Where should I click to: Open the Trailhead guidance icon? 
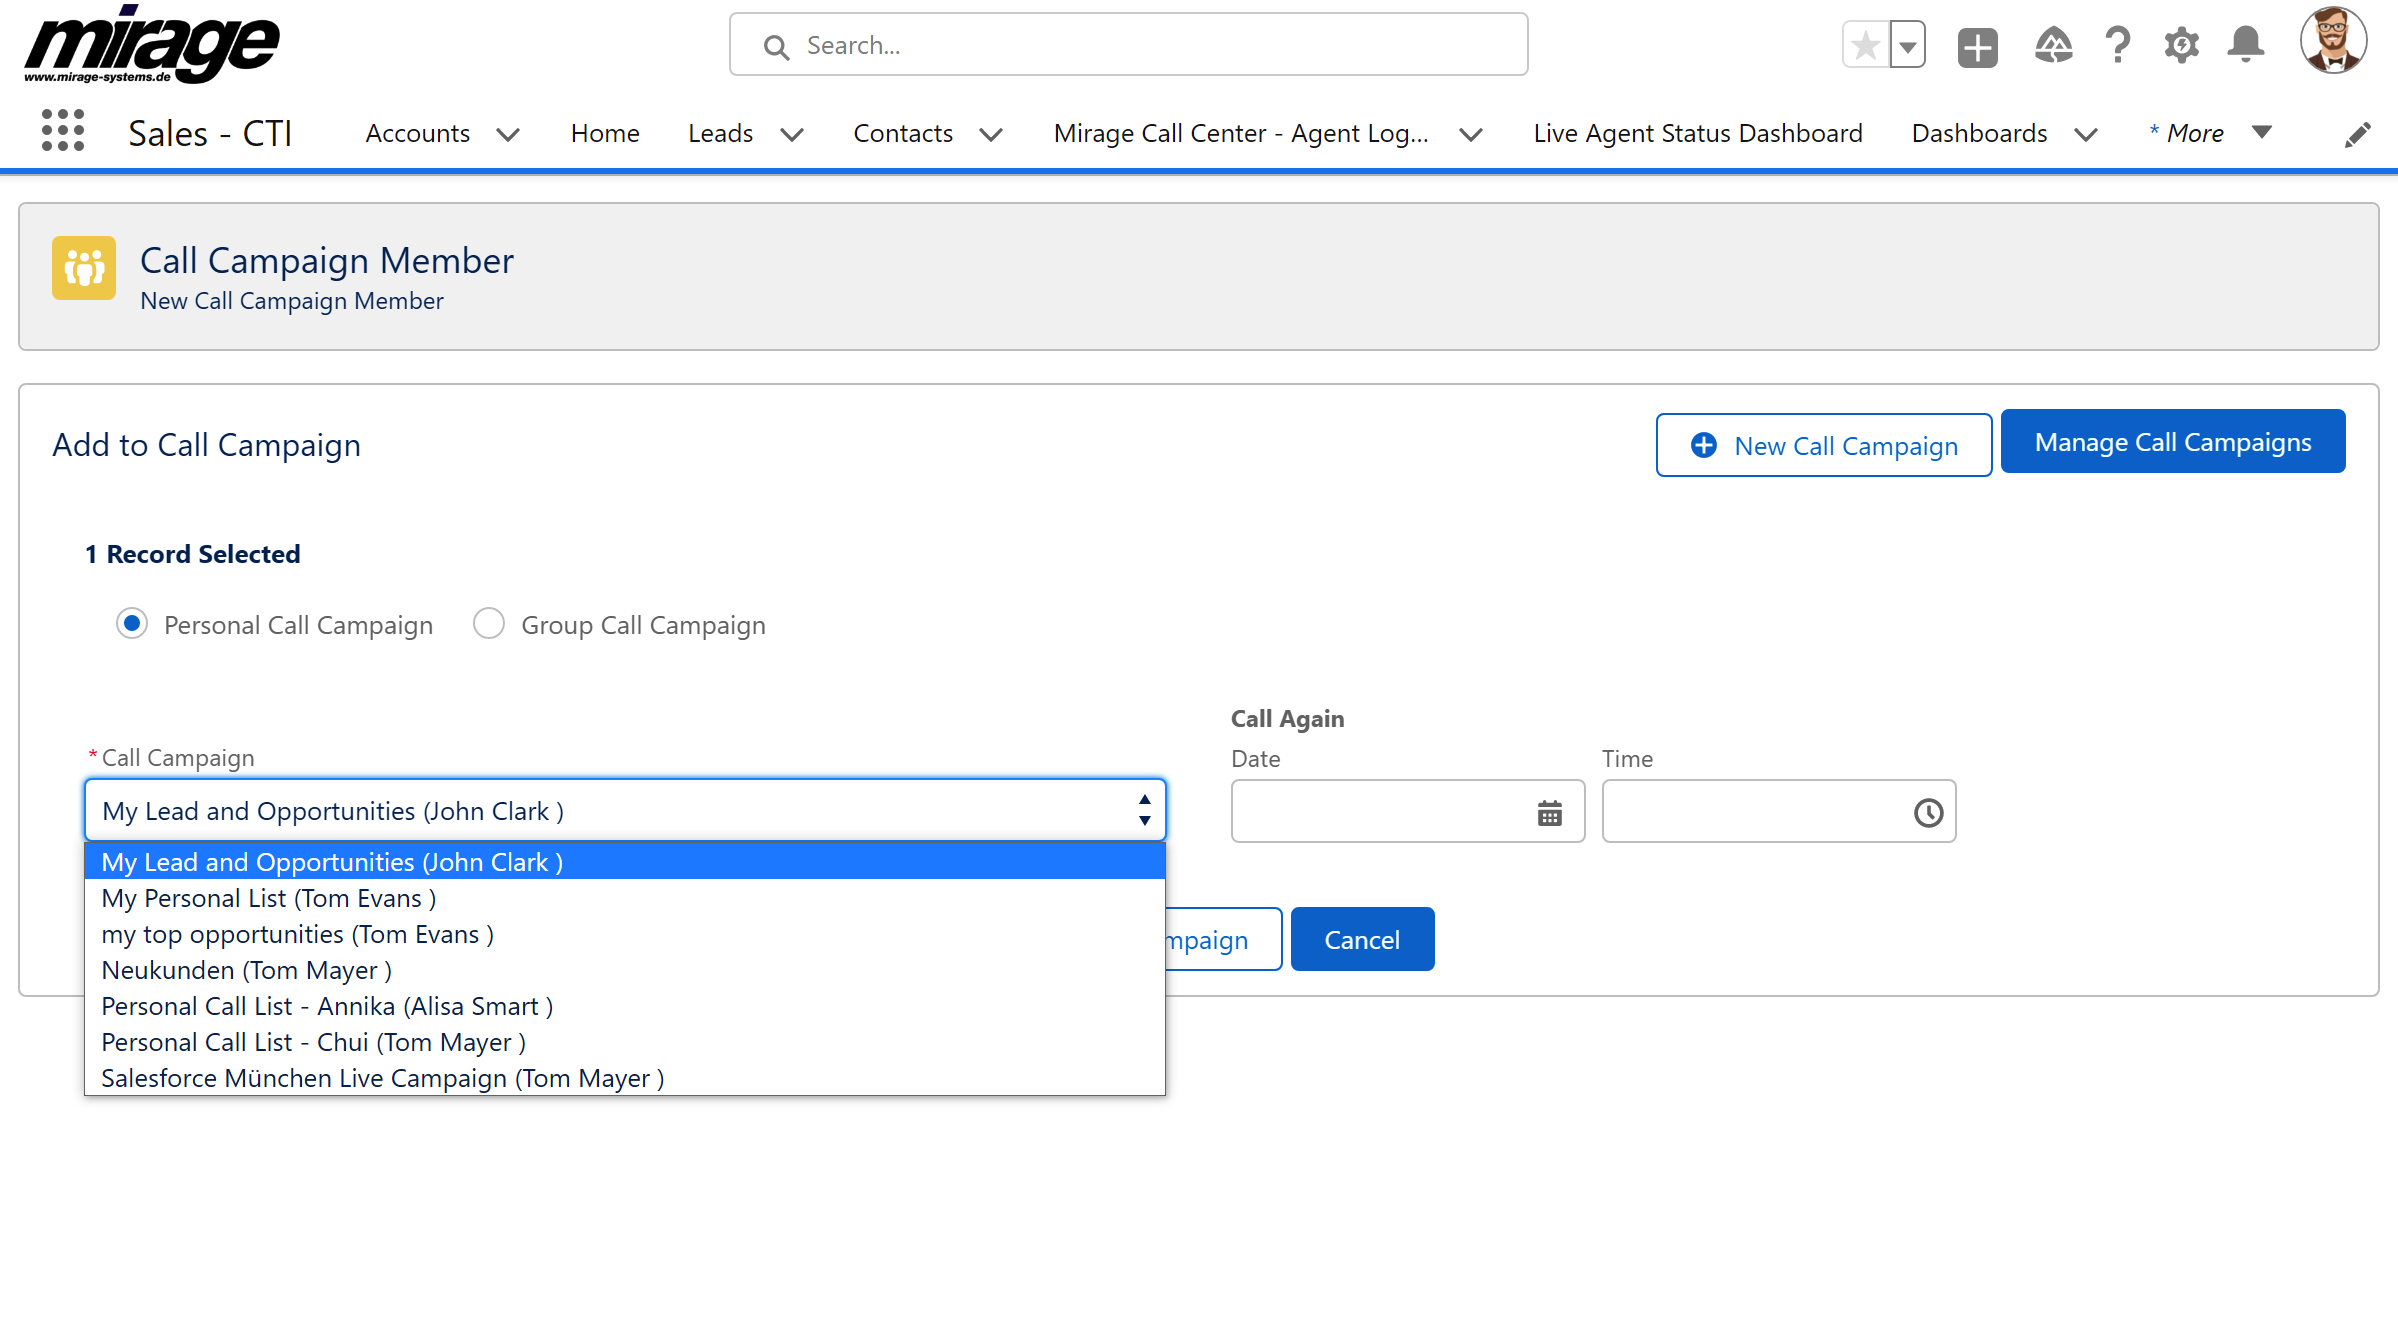pyautogui.click(x=2053, y=46)
